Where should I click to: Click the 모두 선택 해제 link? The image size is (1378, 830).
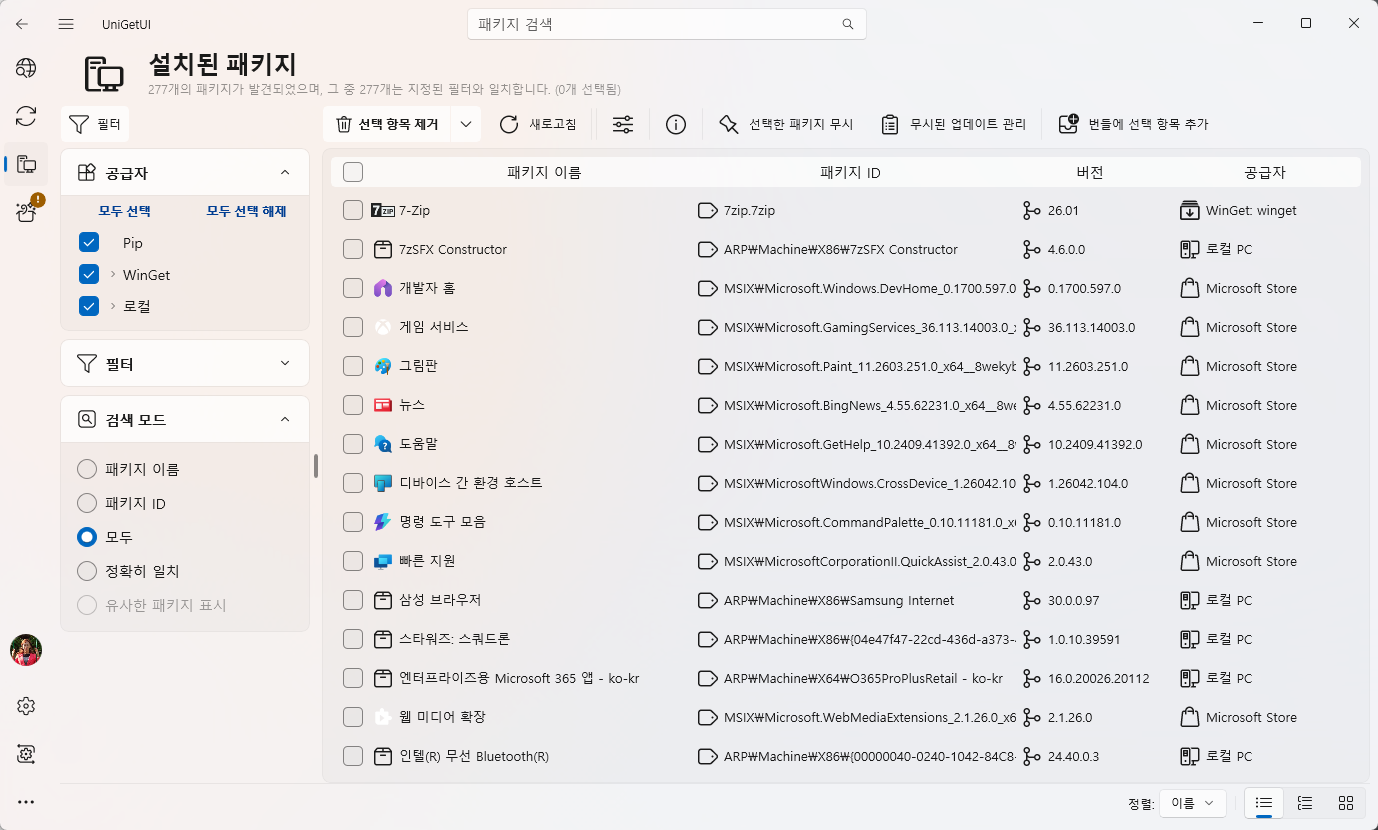coord(246,211)
